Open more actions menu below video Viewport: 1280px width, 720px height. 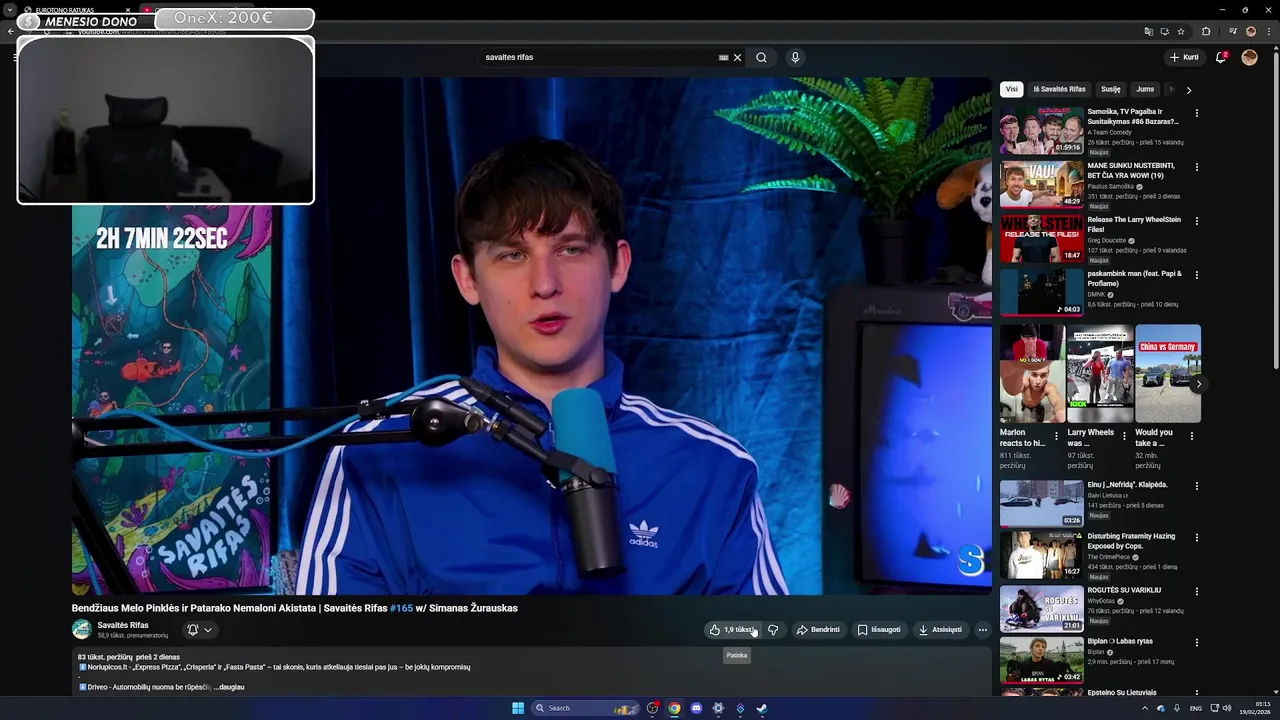pyautogui.click(x=983, y=630)
